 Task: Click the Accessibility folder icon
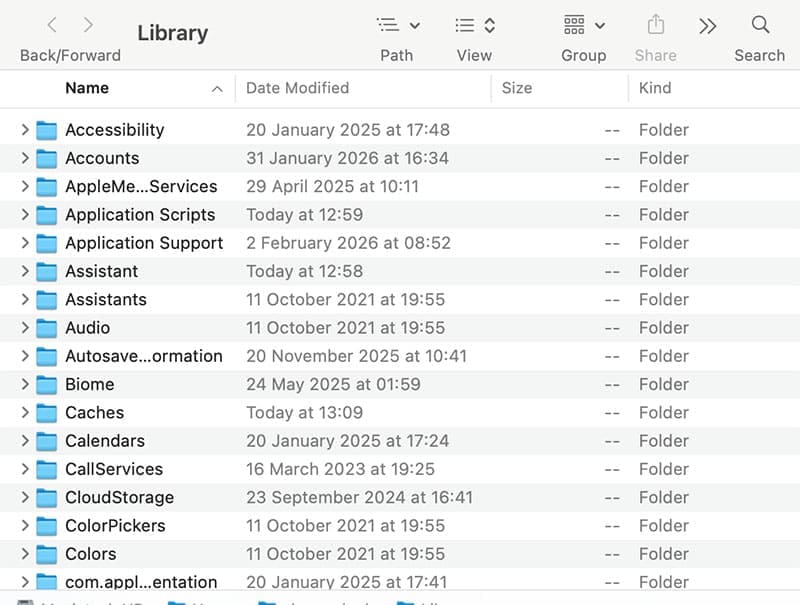[x=46, y=130]
